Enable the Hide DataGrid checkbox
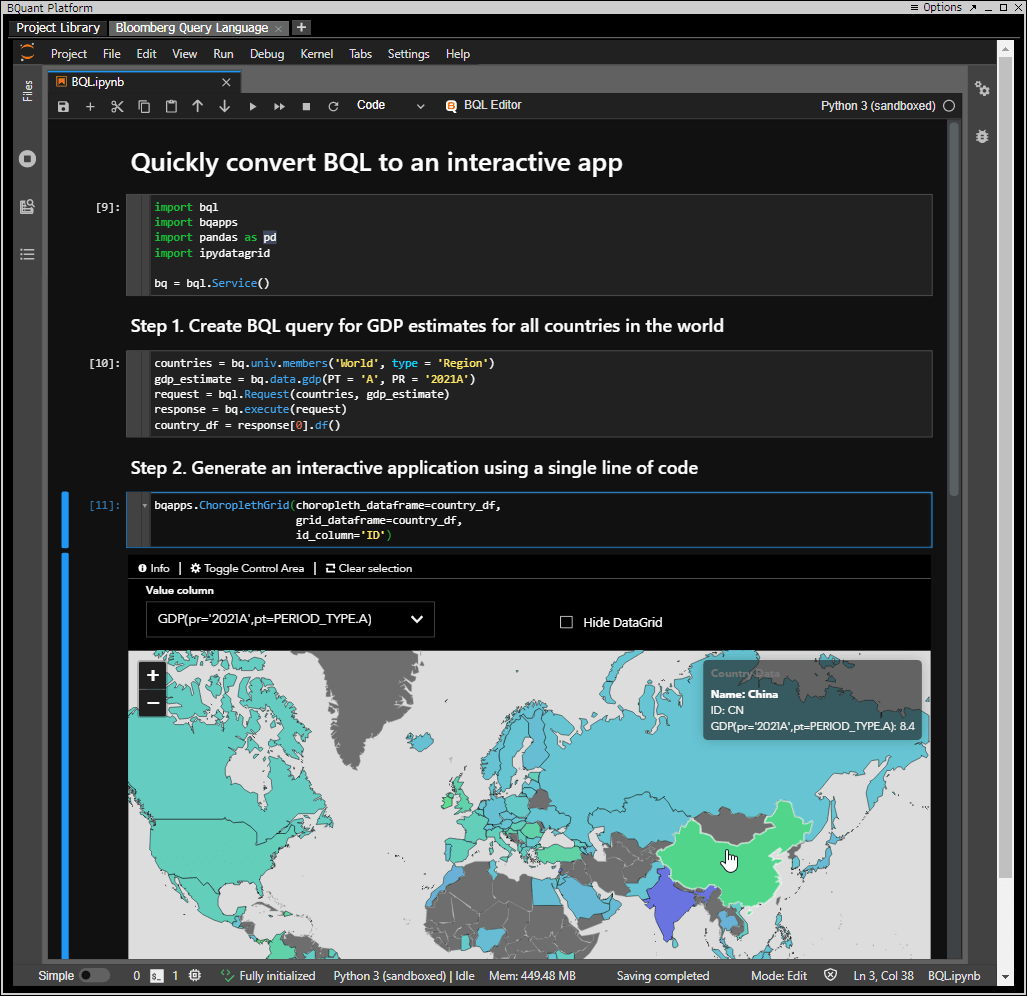 coord(566,622)
